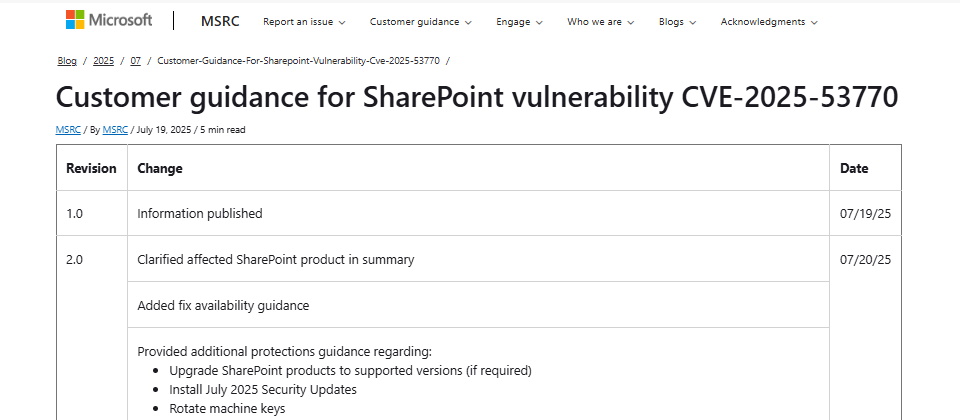960x420 pixels.
Task: Open the Who we are menu
Action: pos(600,22)
